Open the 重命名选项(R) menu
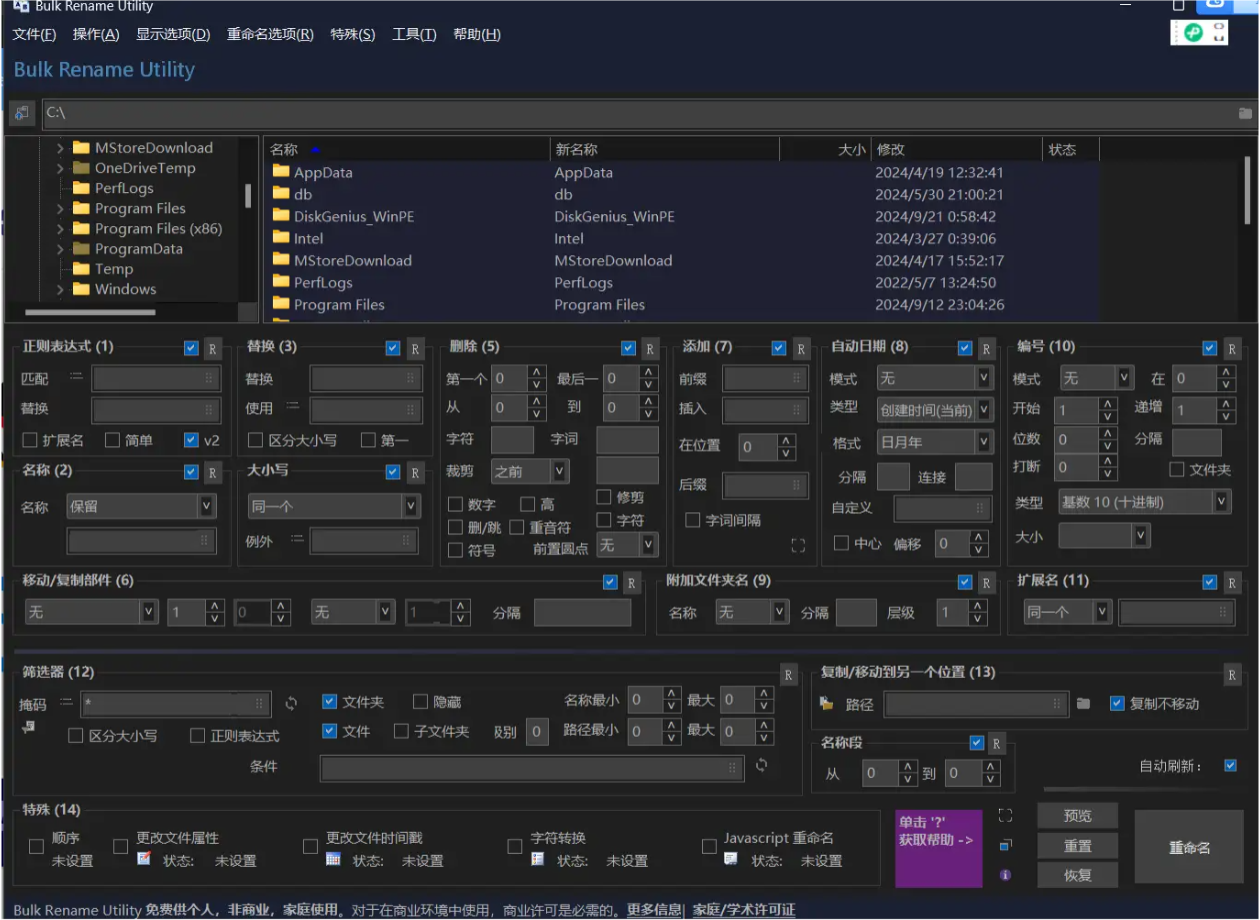Screen dimensions: 1260x920 pos(270,34)
